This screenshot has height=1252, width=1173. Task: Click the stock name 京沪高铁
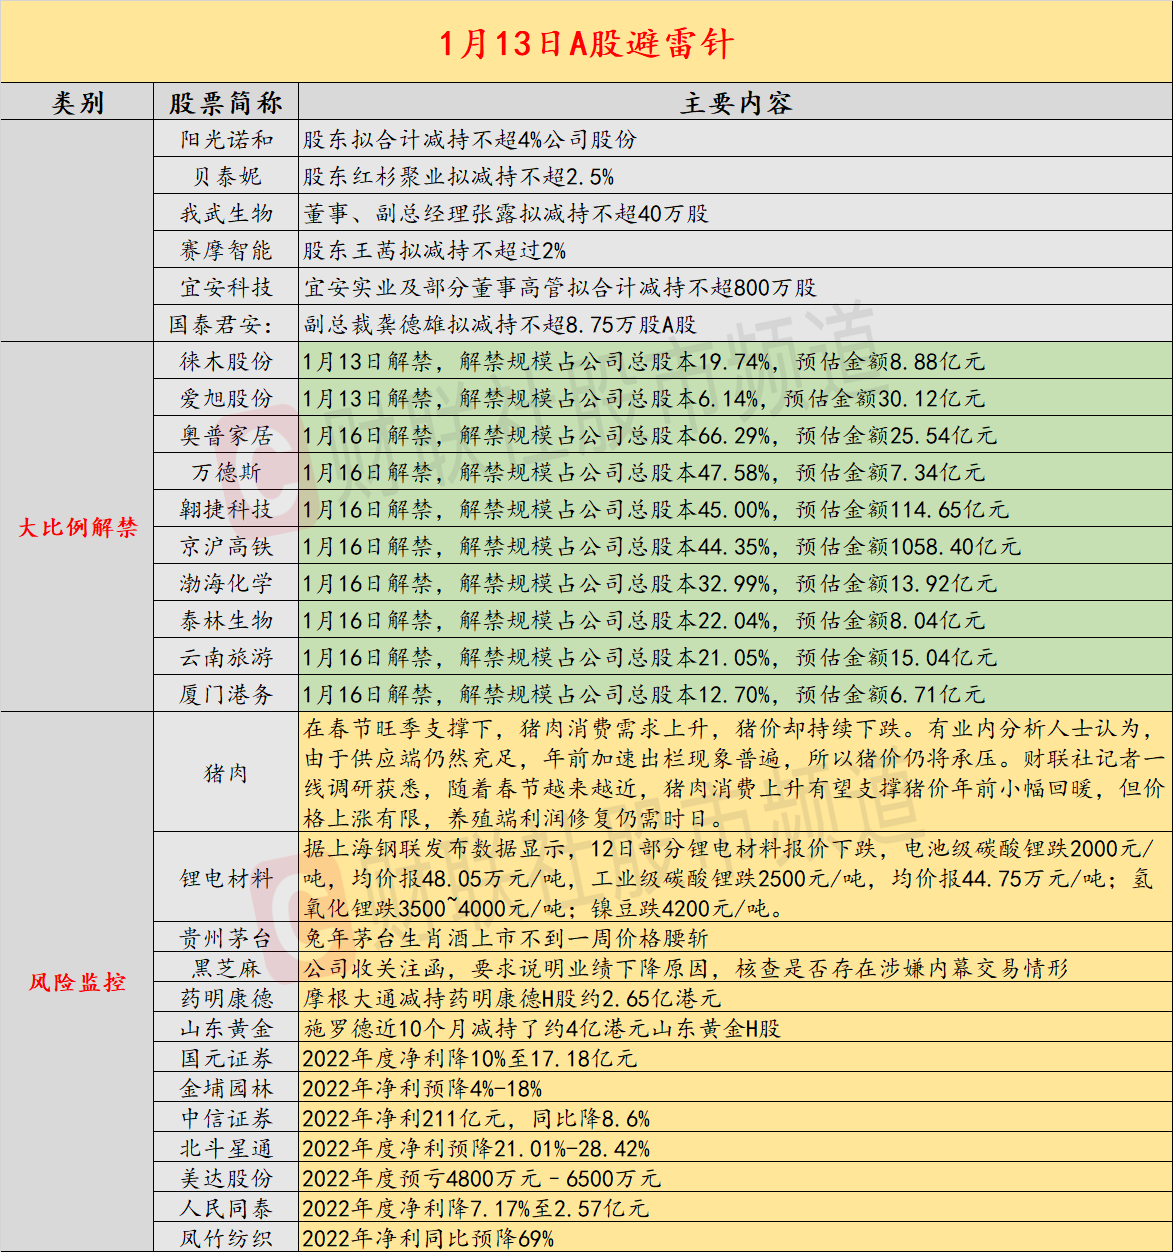pos(226,546)
